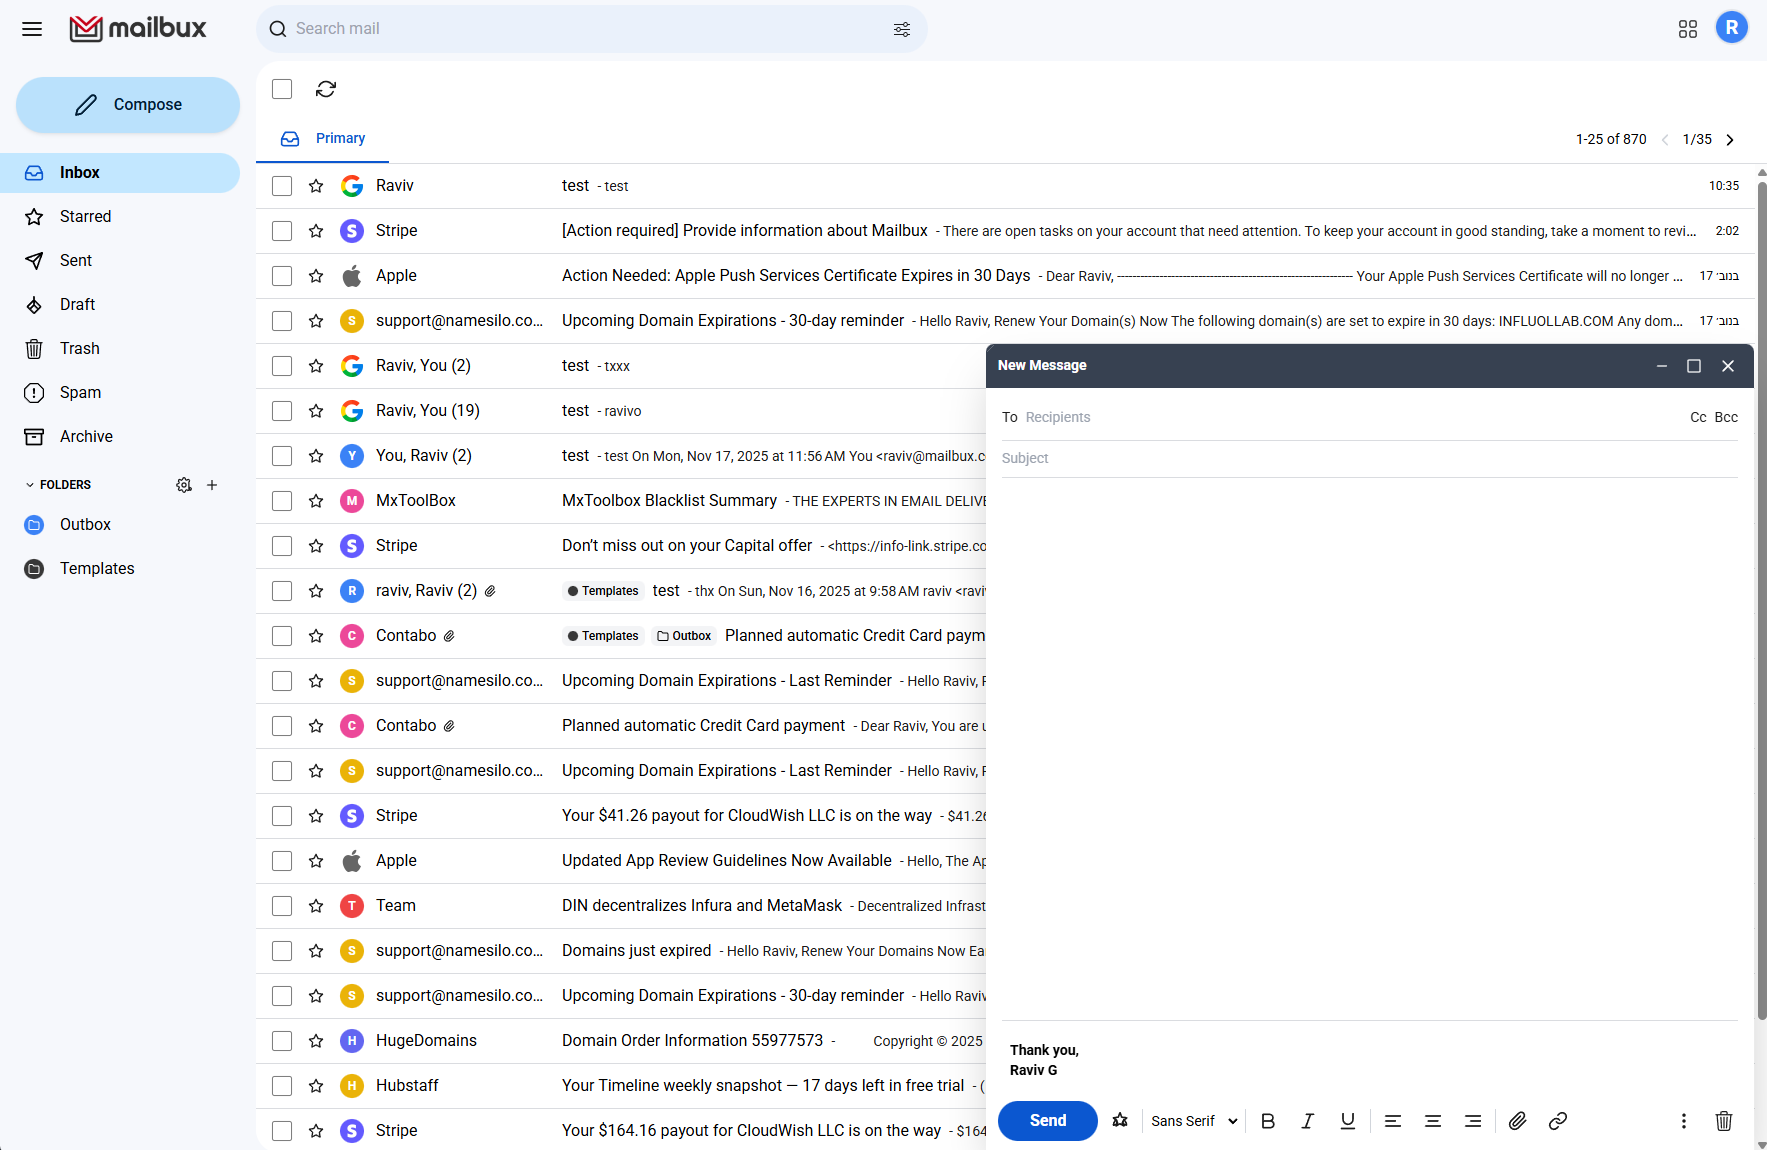Collapse the FOLDERS section
The height and width of the screenshot is (1150, 1767).
(x=30, y=485)
